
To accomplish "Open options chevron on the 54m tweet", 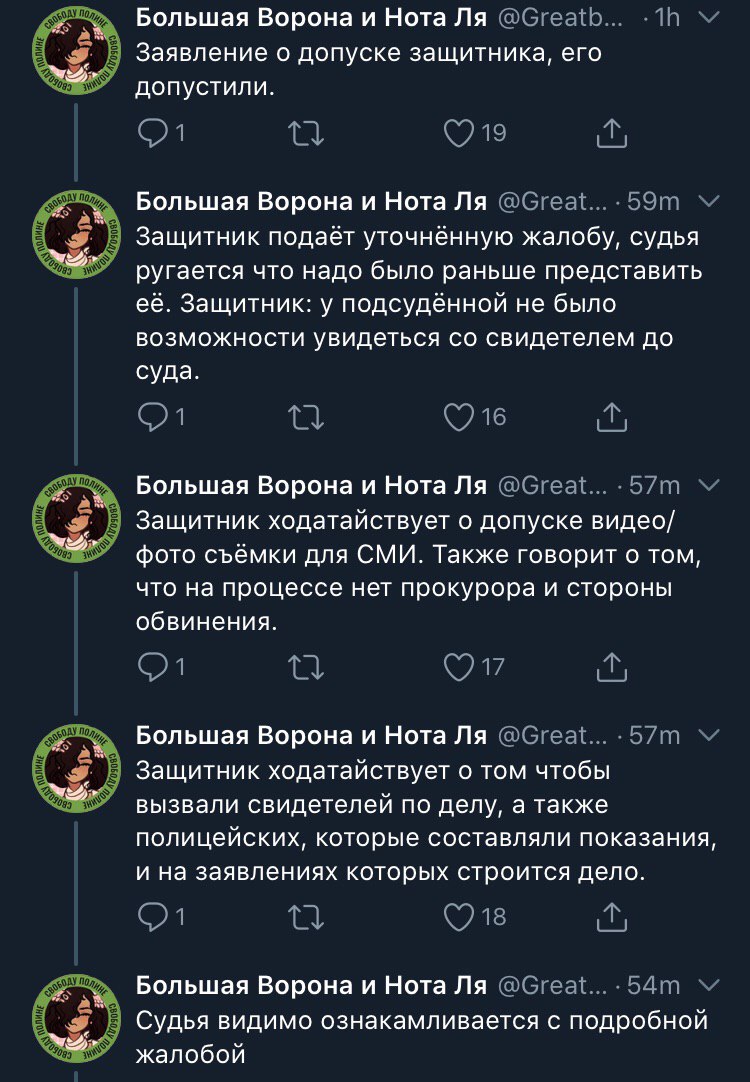I will (707, 986).
